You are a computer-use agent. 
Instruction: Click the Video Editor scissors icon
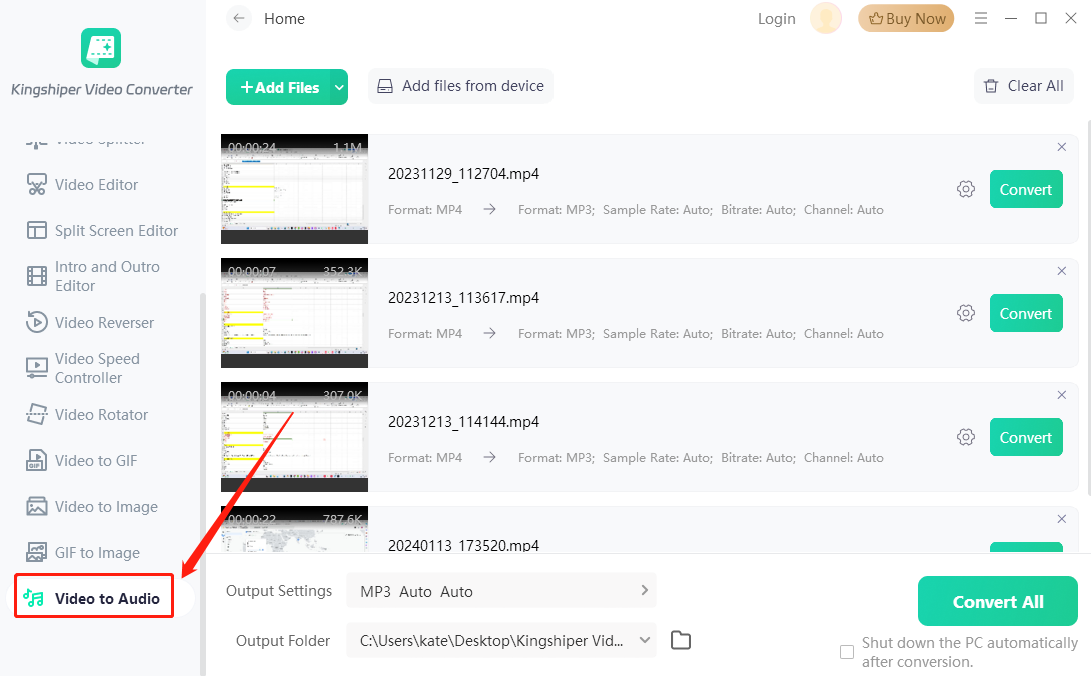click(x=37, y=184)
